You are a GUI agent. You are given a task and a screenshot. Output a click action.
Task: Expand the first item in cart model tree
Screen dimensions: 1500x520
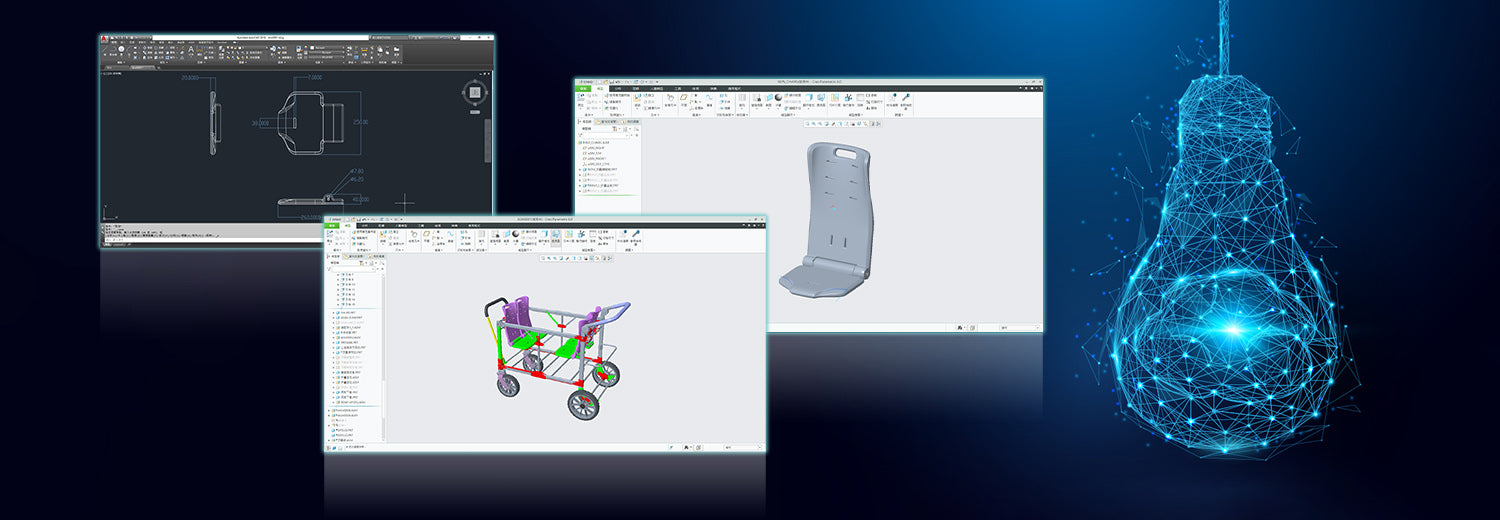(x=342, y=274)
